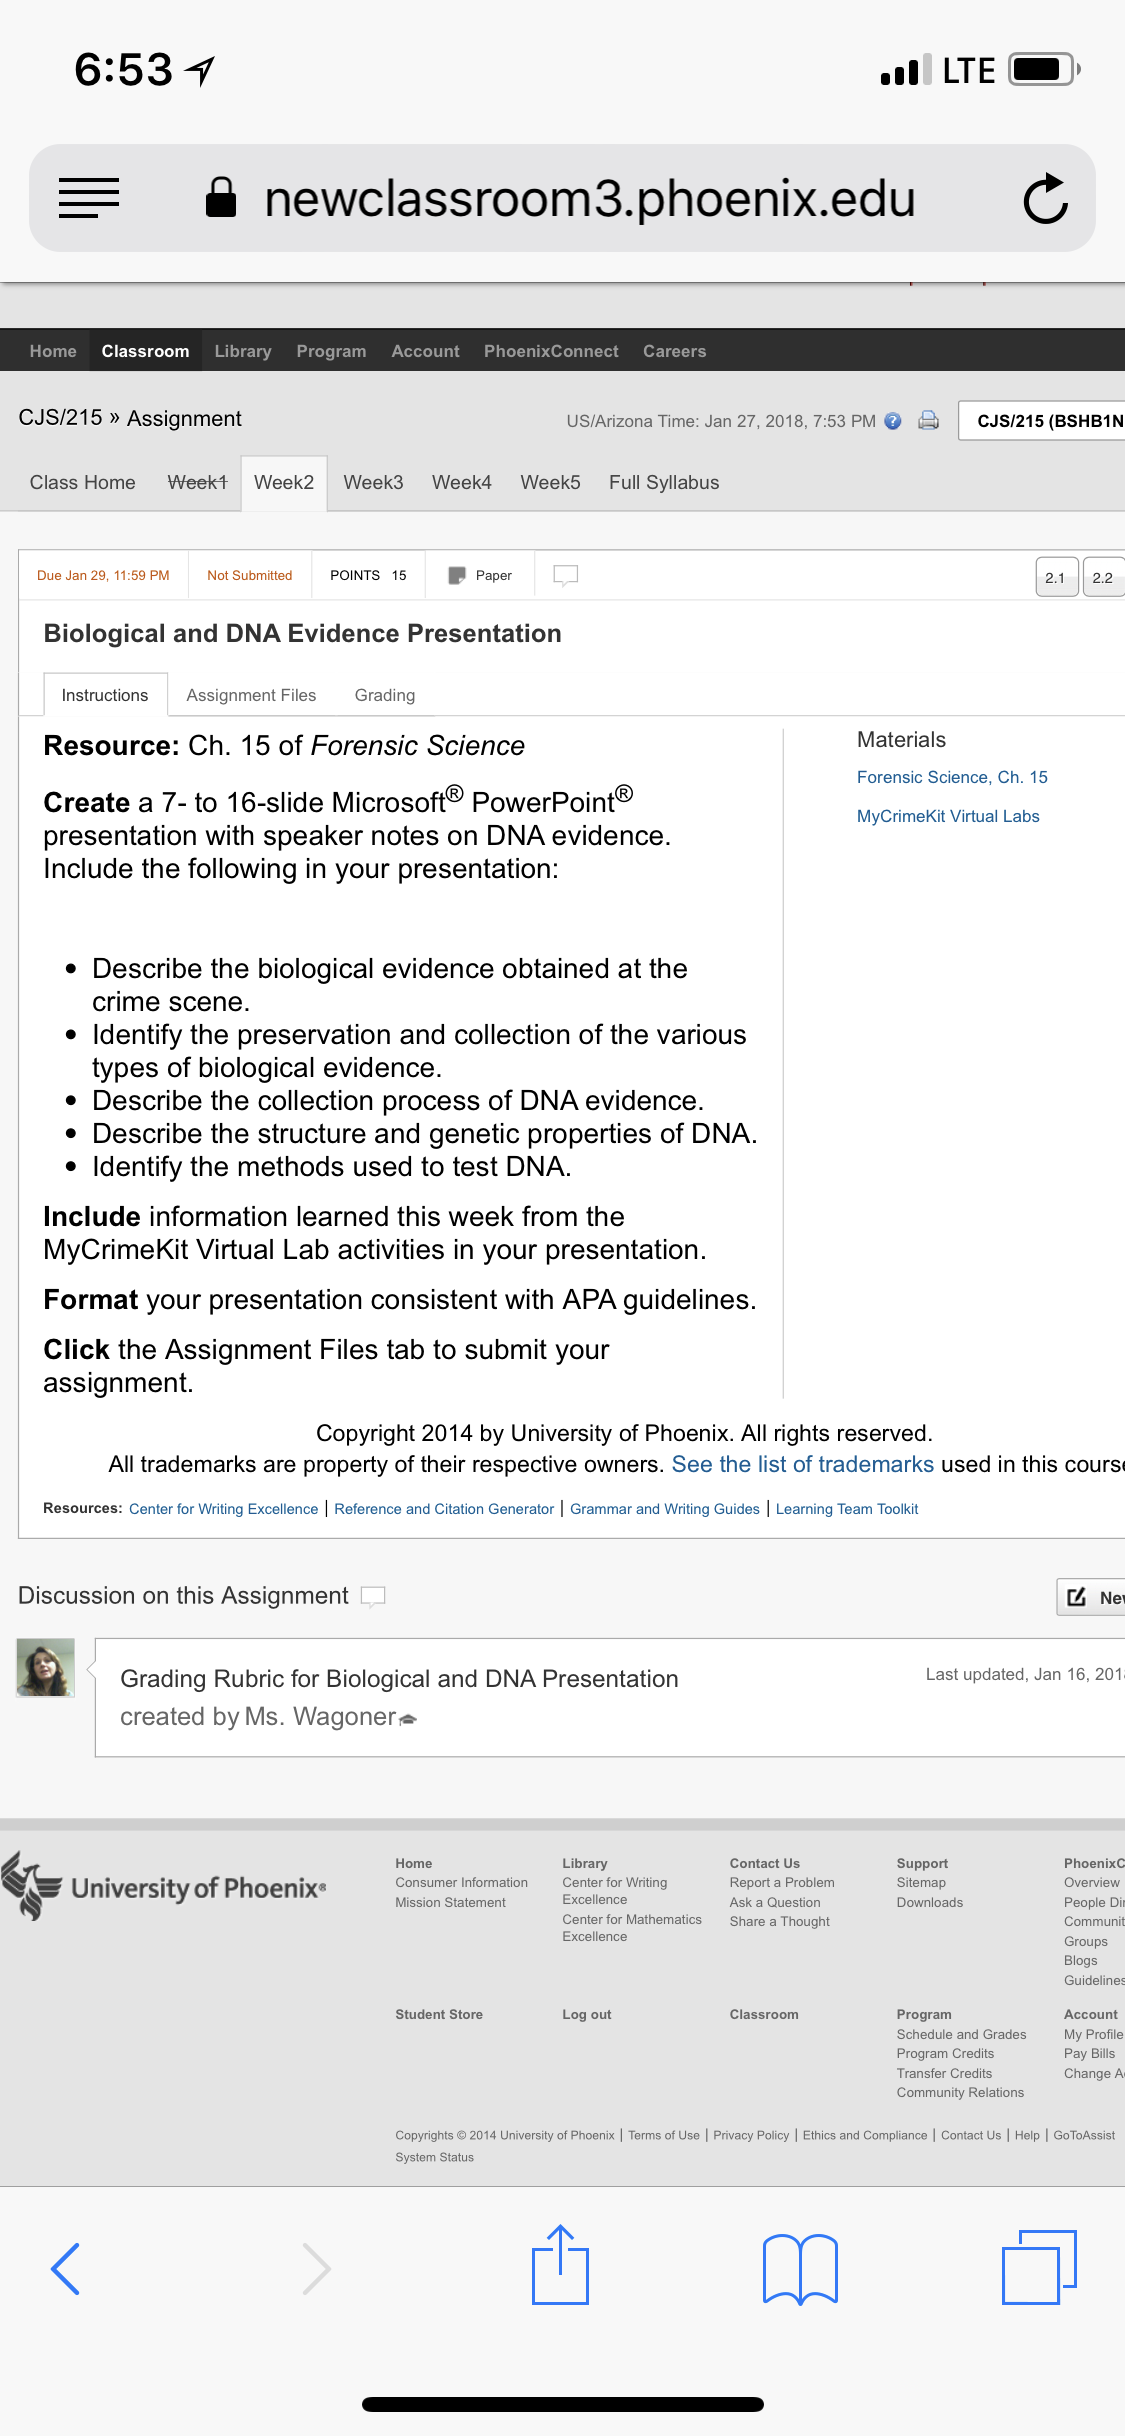Select the Week3 tab
The width and height of the screenshot is (1125, 2436).
pos(373,482)
